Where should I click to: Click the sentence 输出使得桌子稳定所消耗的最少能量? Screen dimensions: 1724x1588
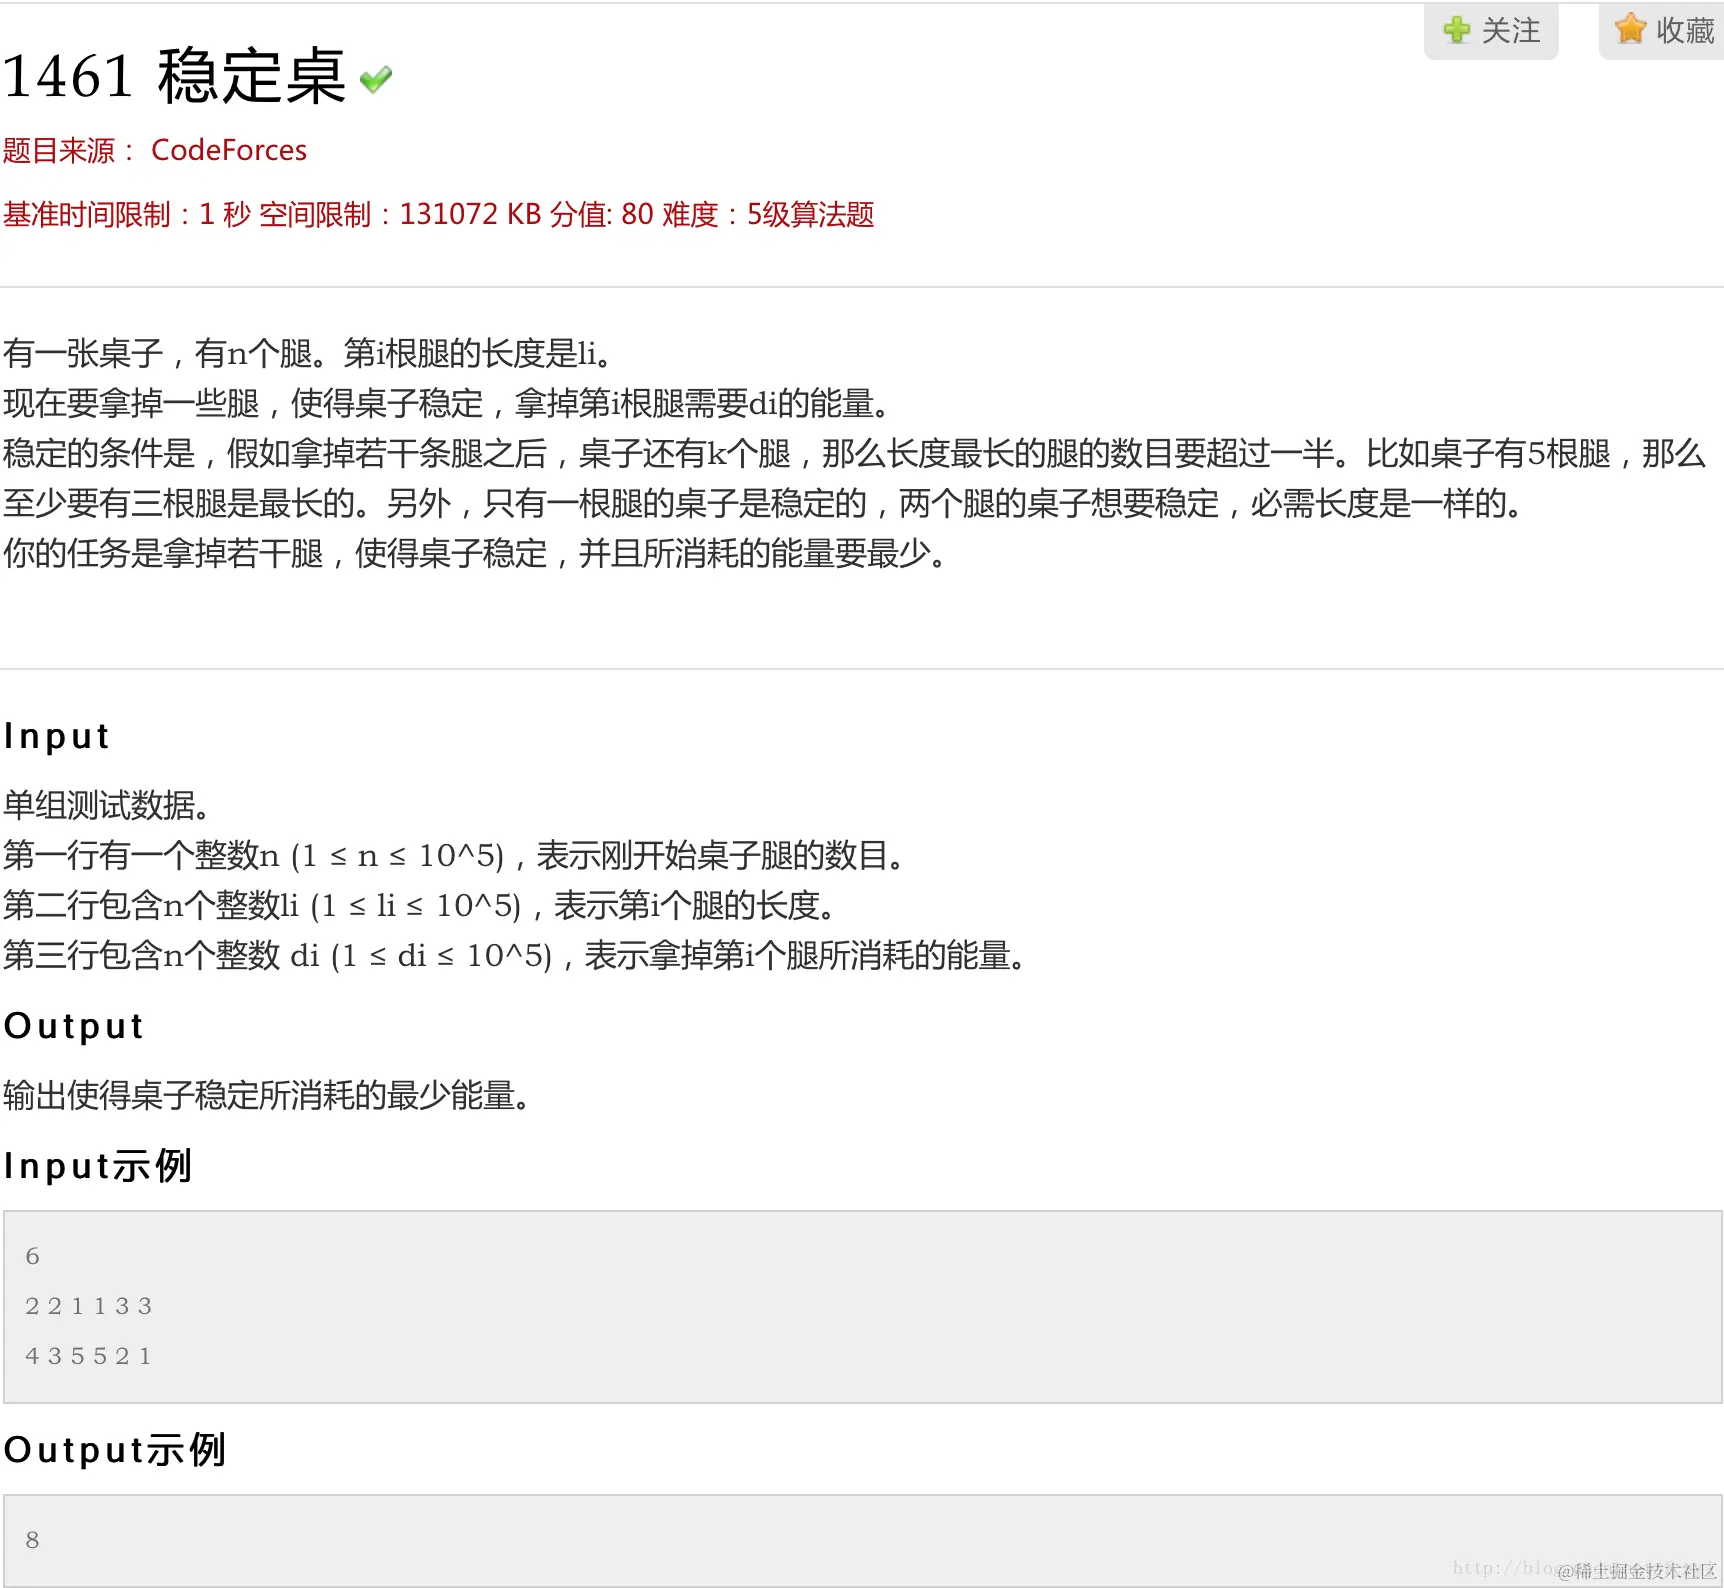[x=266, y=1095]
